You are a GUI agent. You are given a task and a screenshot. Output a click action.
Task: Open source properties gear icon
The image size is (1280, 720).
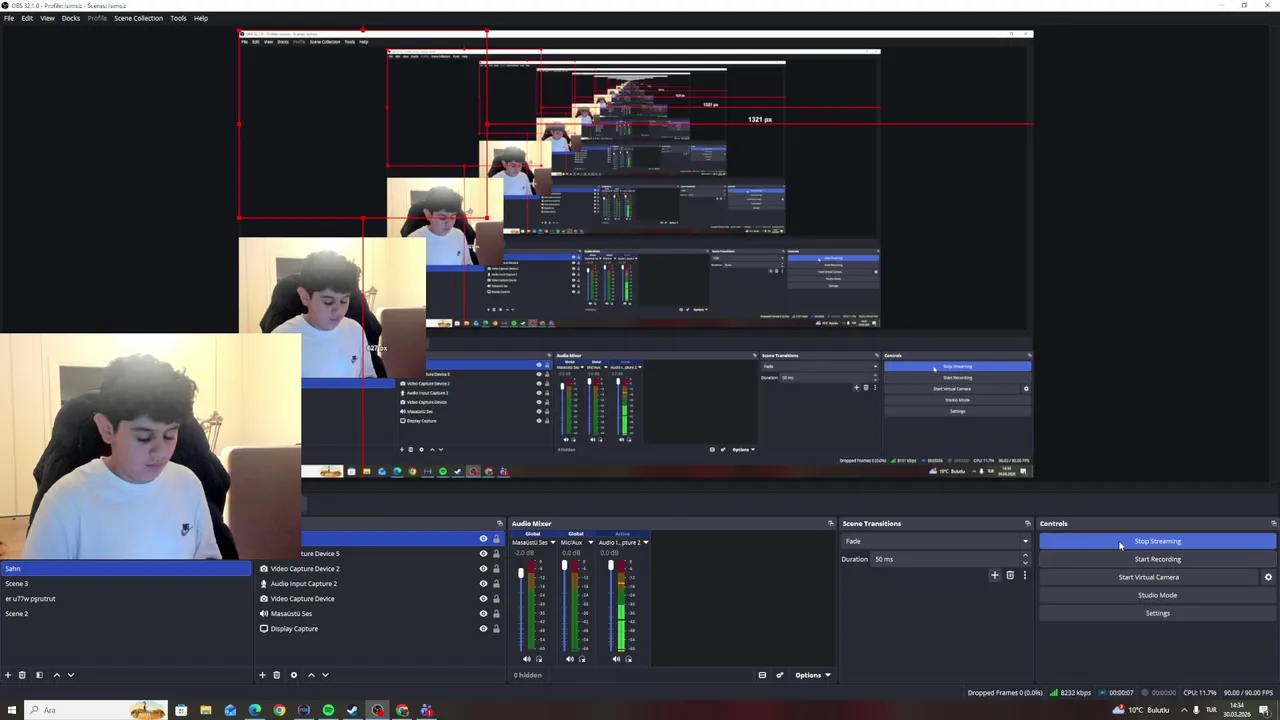coord(293,675)
